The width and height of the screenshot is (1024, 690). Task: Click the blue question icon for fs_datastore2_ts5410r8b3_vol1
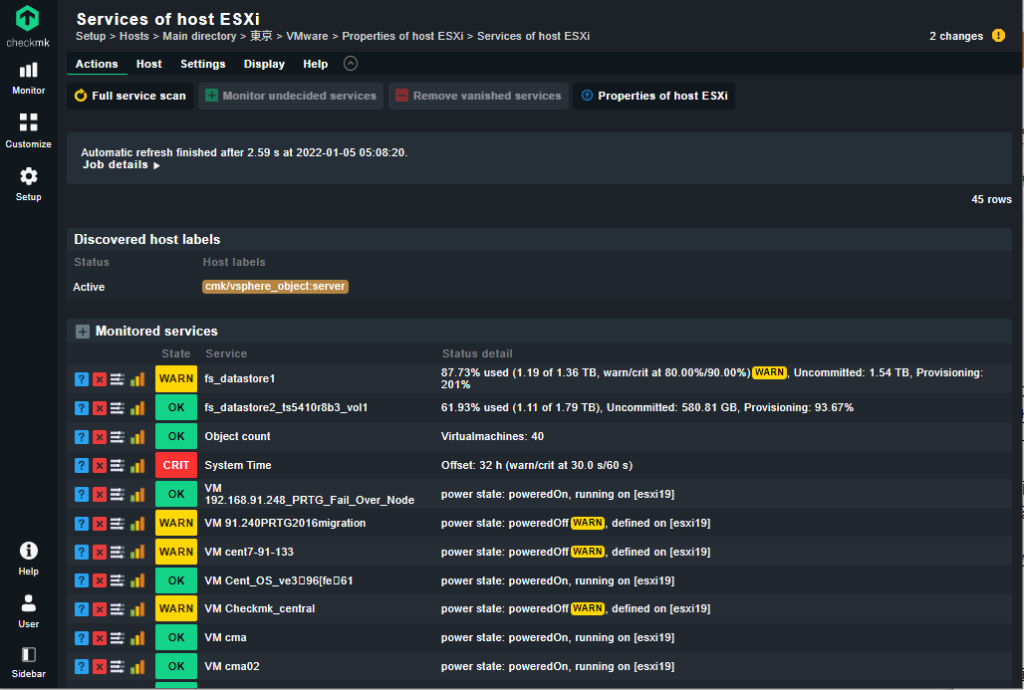coord(81,408)
